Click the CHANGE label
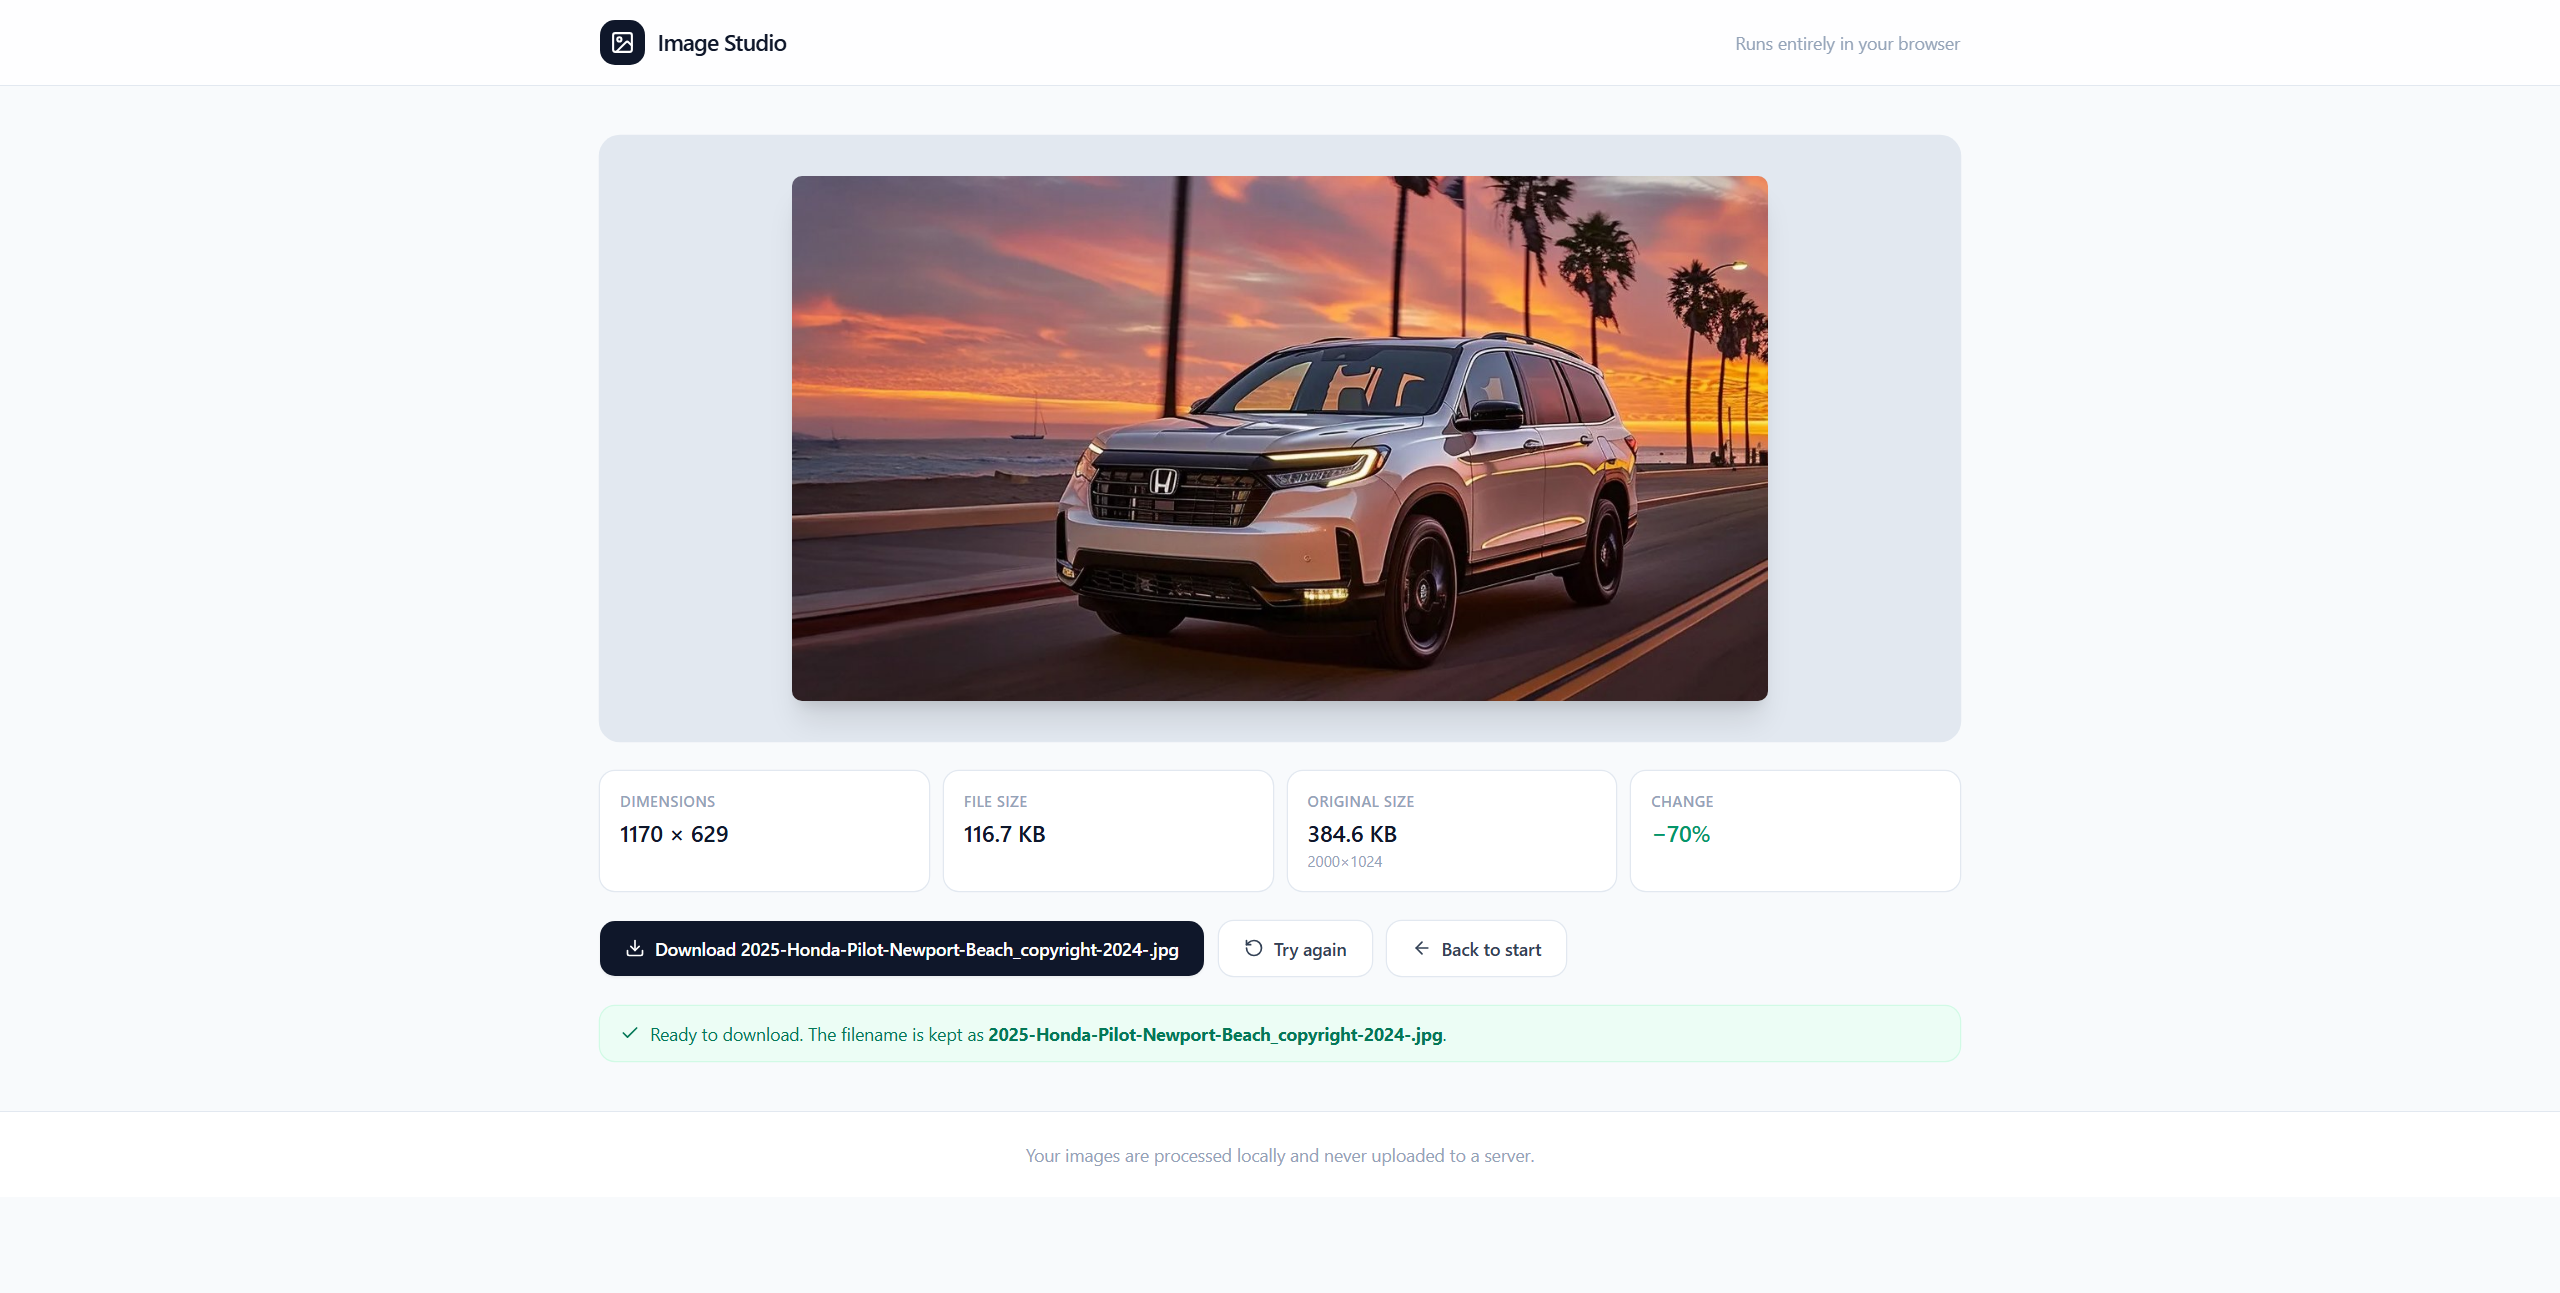2560x1293 pixels. pos(1682,802)
